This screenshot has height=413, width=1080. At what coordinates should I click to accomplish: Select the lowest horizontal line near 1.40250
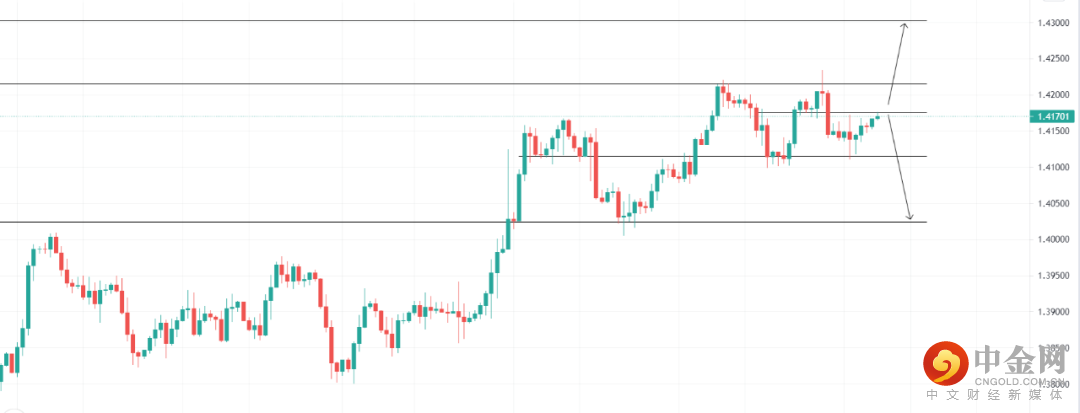coord(300,221)
